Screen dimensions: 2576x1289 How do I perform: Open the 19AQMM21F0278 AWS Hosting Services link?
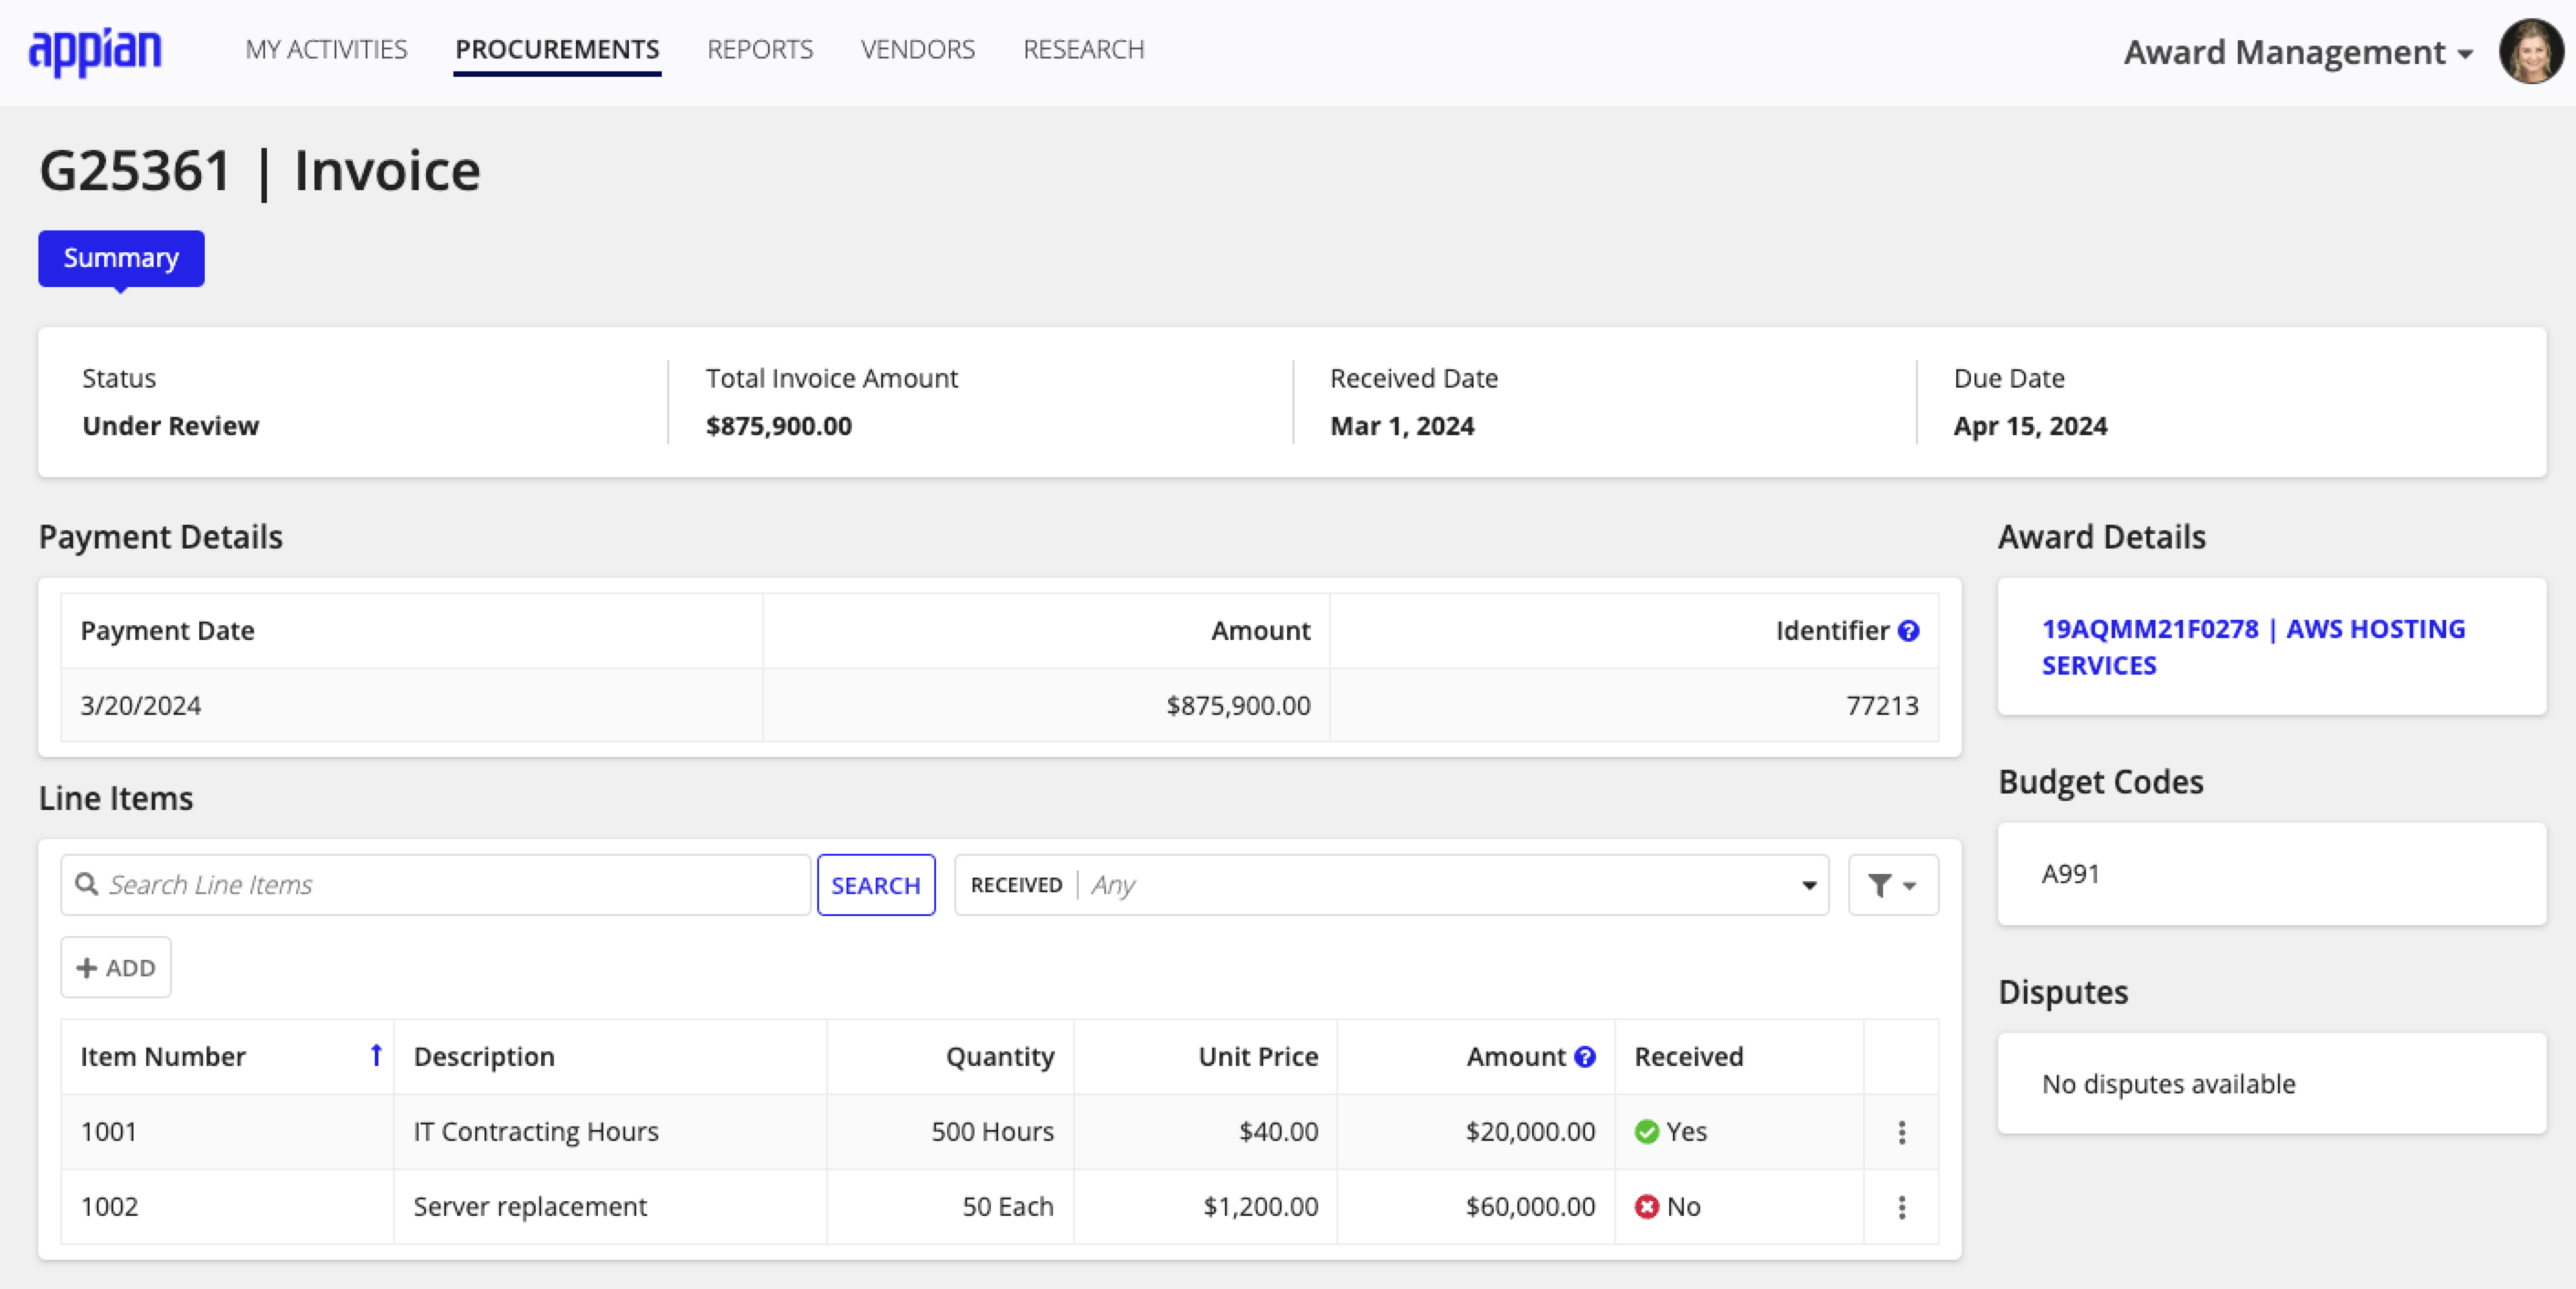[x=2253, y=647]
